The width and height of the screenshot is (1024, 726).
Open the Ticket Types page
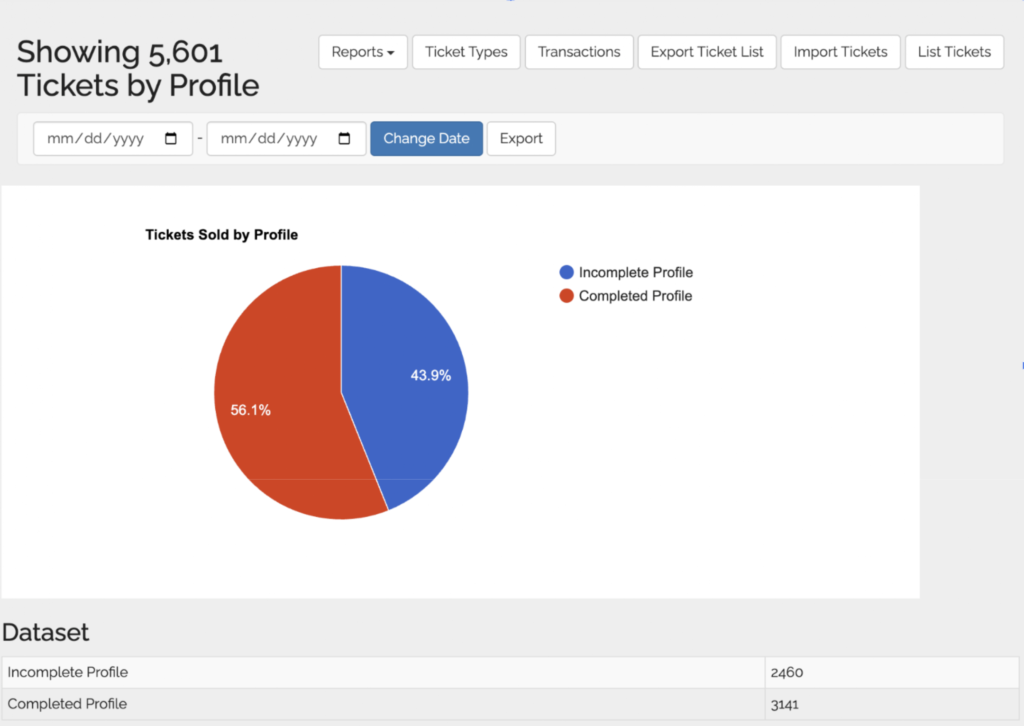pos(466,52)
